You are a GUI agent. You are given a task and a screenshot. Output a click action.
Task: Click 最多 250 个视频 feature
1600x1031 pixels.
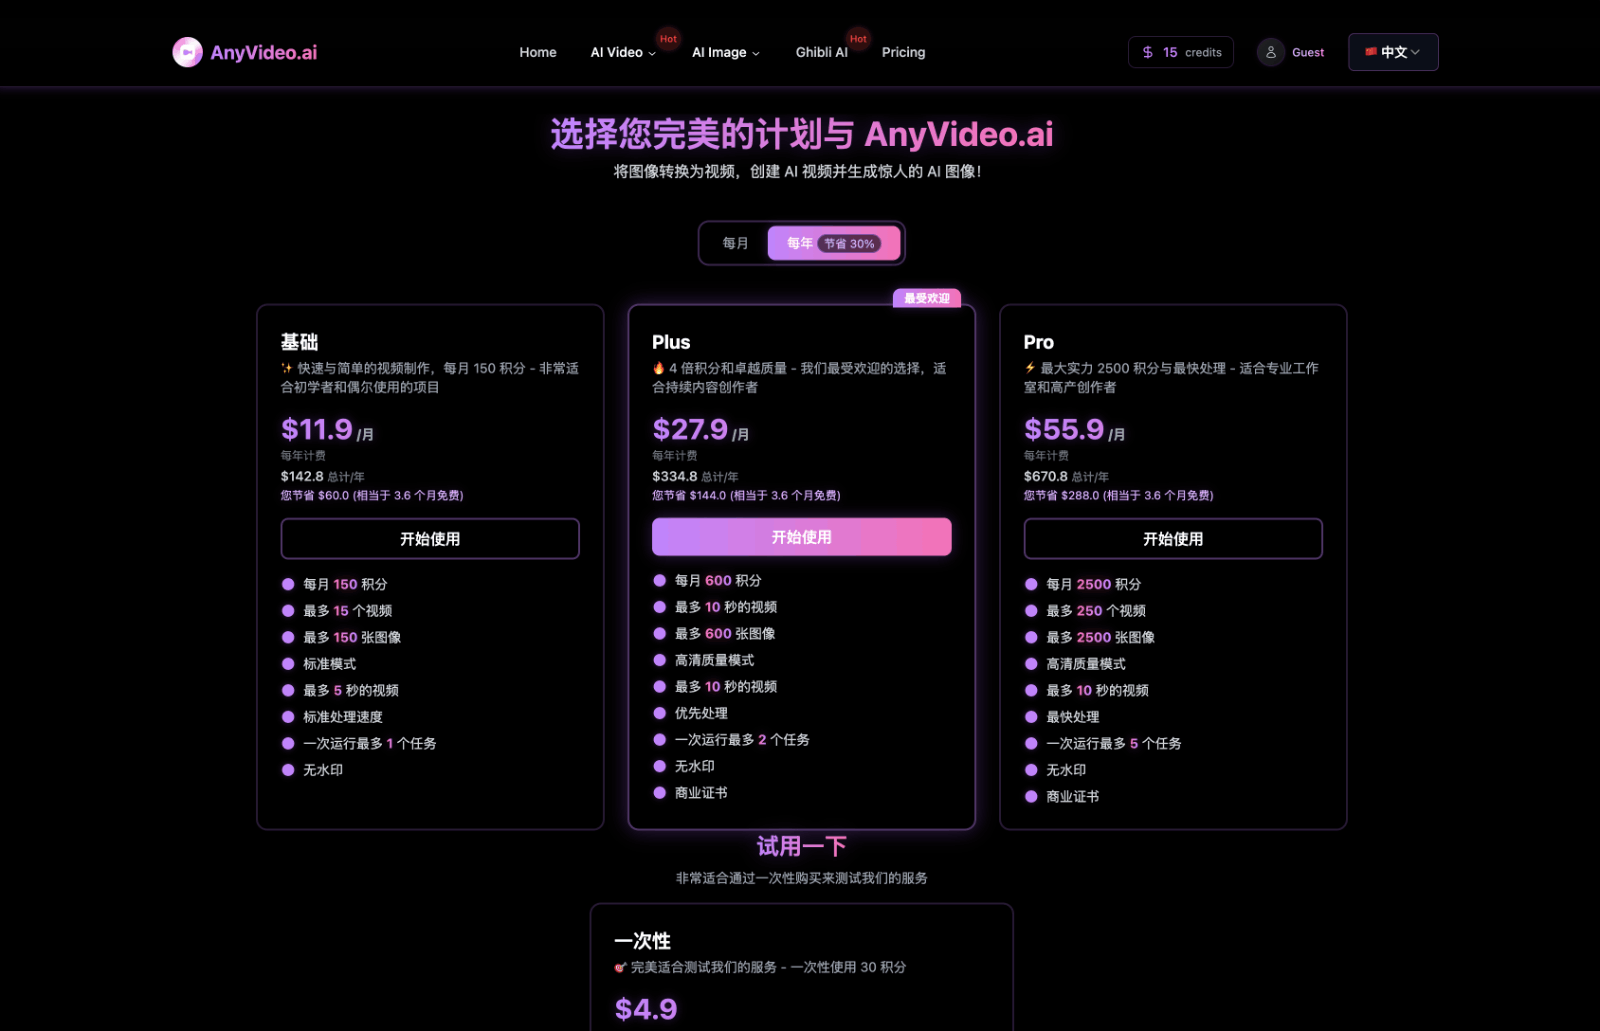pos(1096,610)
